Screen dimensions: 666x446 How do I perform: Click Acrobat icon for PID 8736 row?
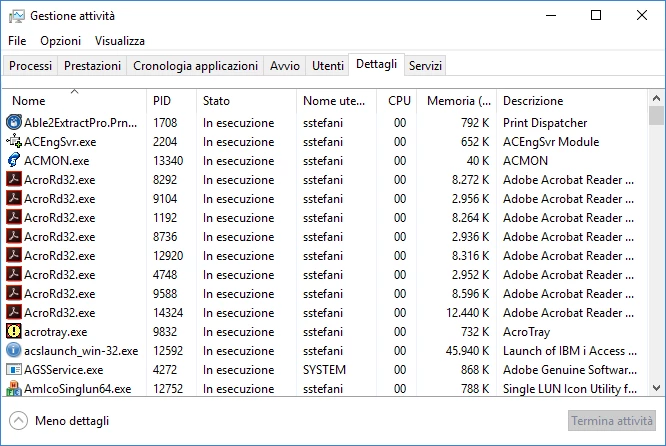click(14, 236)
